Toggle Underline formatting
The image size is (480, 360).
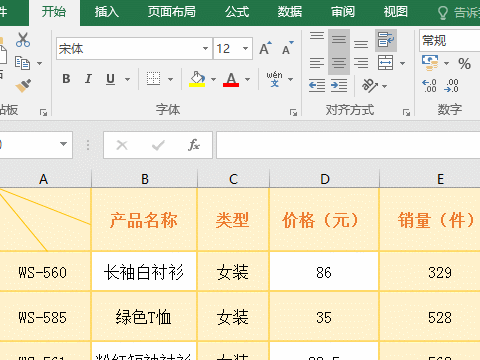pyautogui.click(x=110, y=79)
